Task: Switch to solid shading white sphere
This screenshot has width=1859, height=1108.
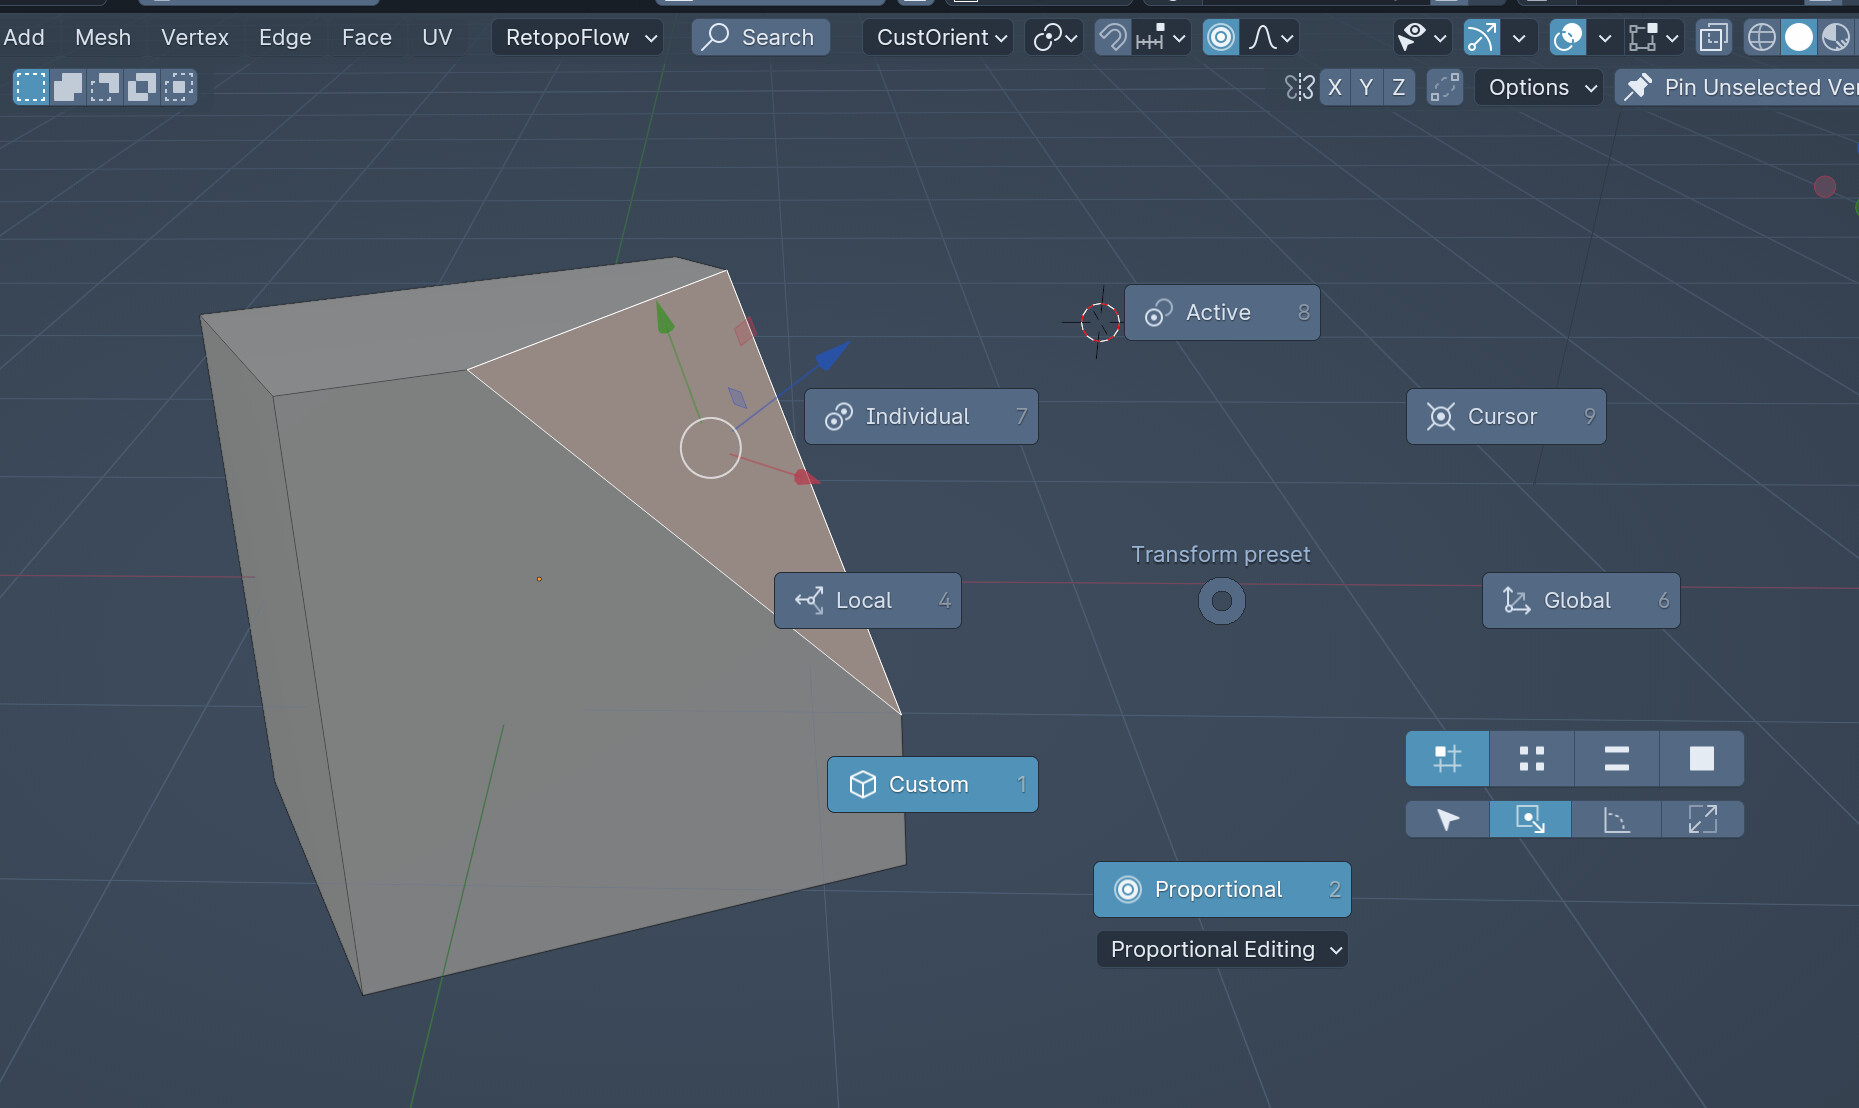Action: (1798, 38)
